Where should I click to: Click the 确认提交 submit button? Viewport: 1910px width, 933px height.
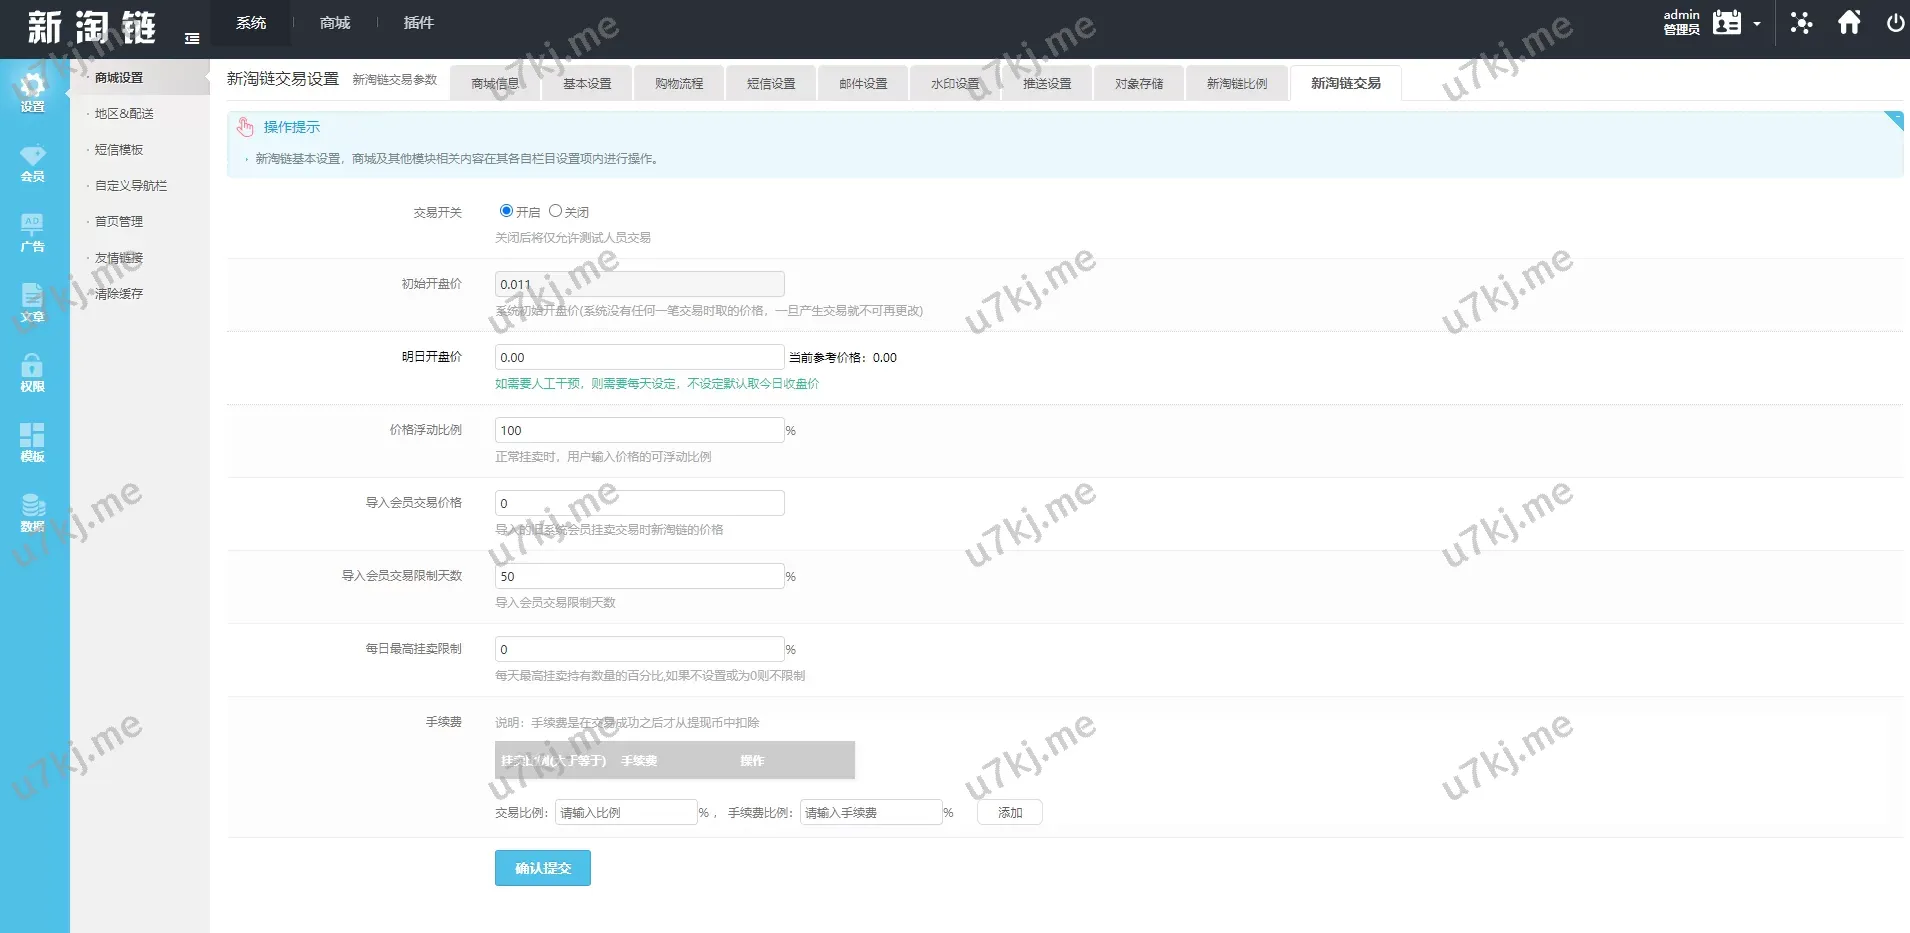tap(542, 867)
